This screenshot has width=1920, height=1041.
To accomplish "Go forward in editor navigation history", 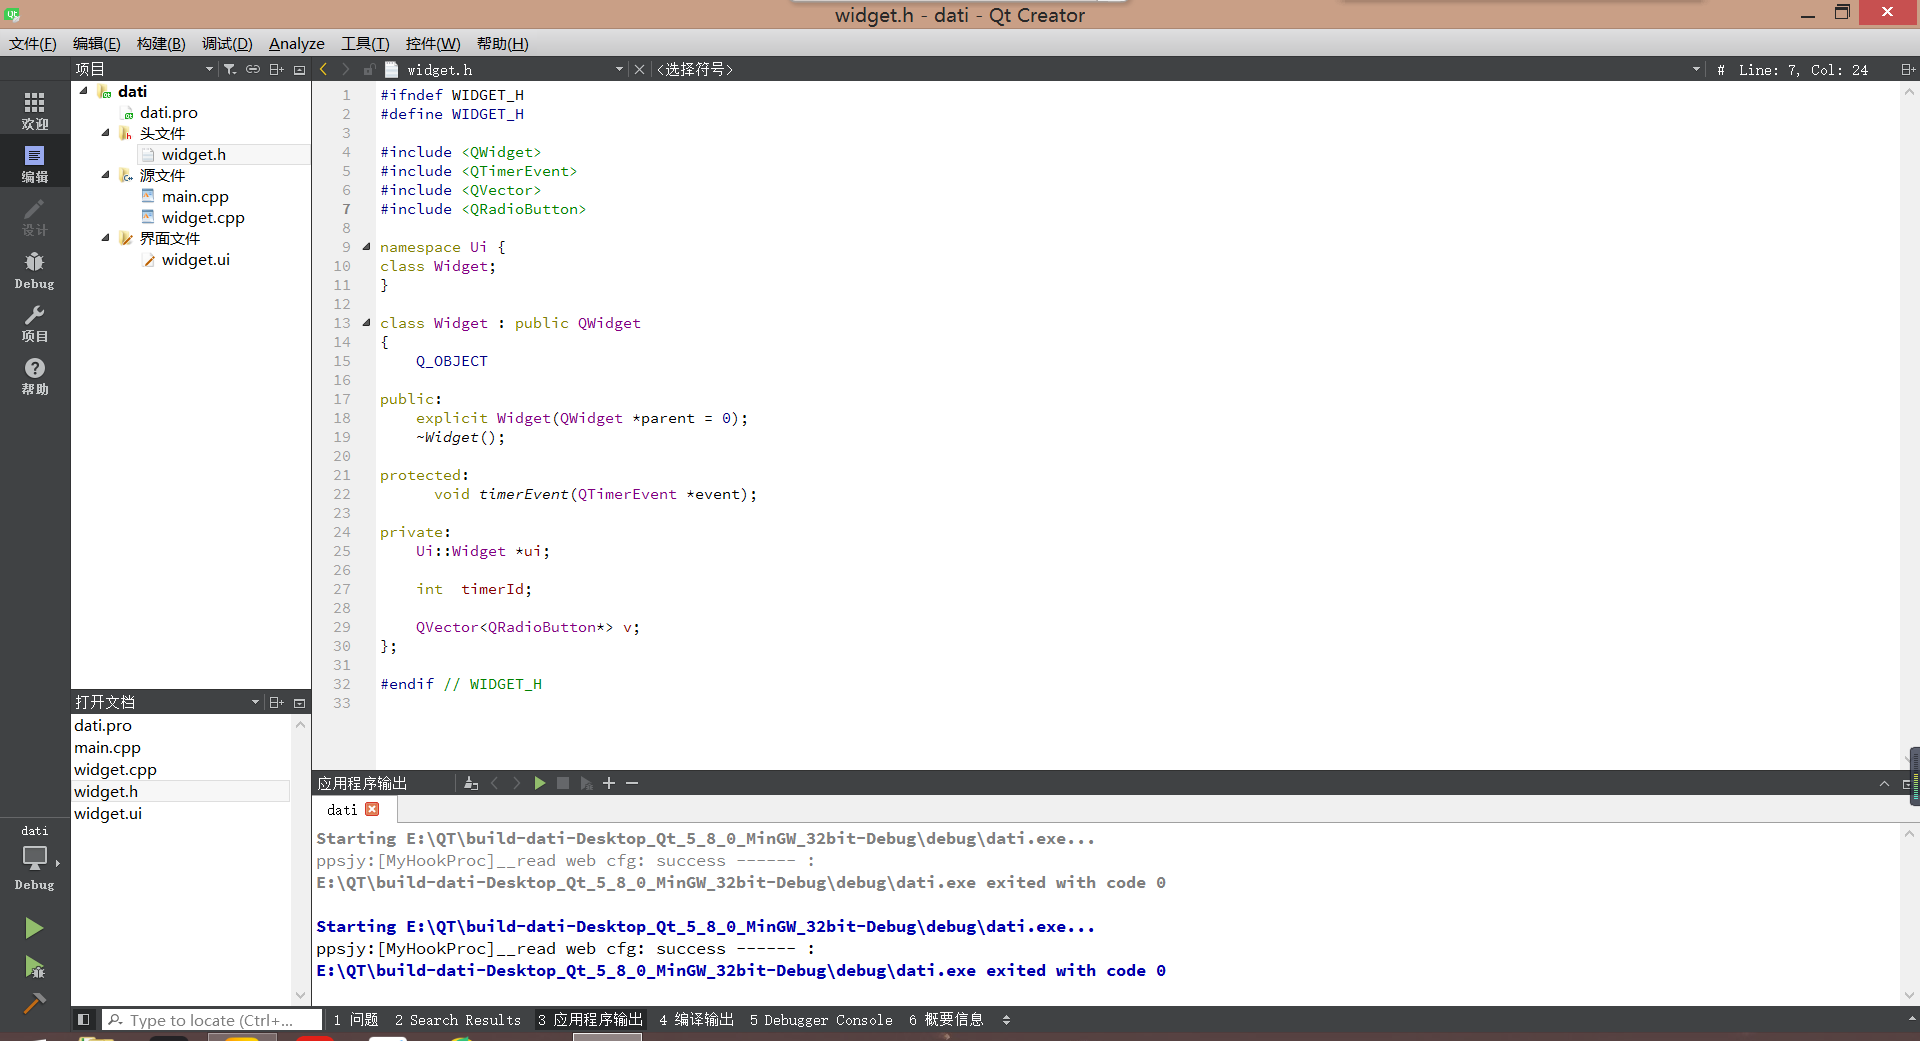I will 346,69.
